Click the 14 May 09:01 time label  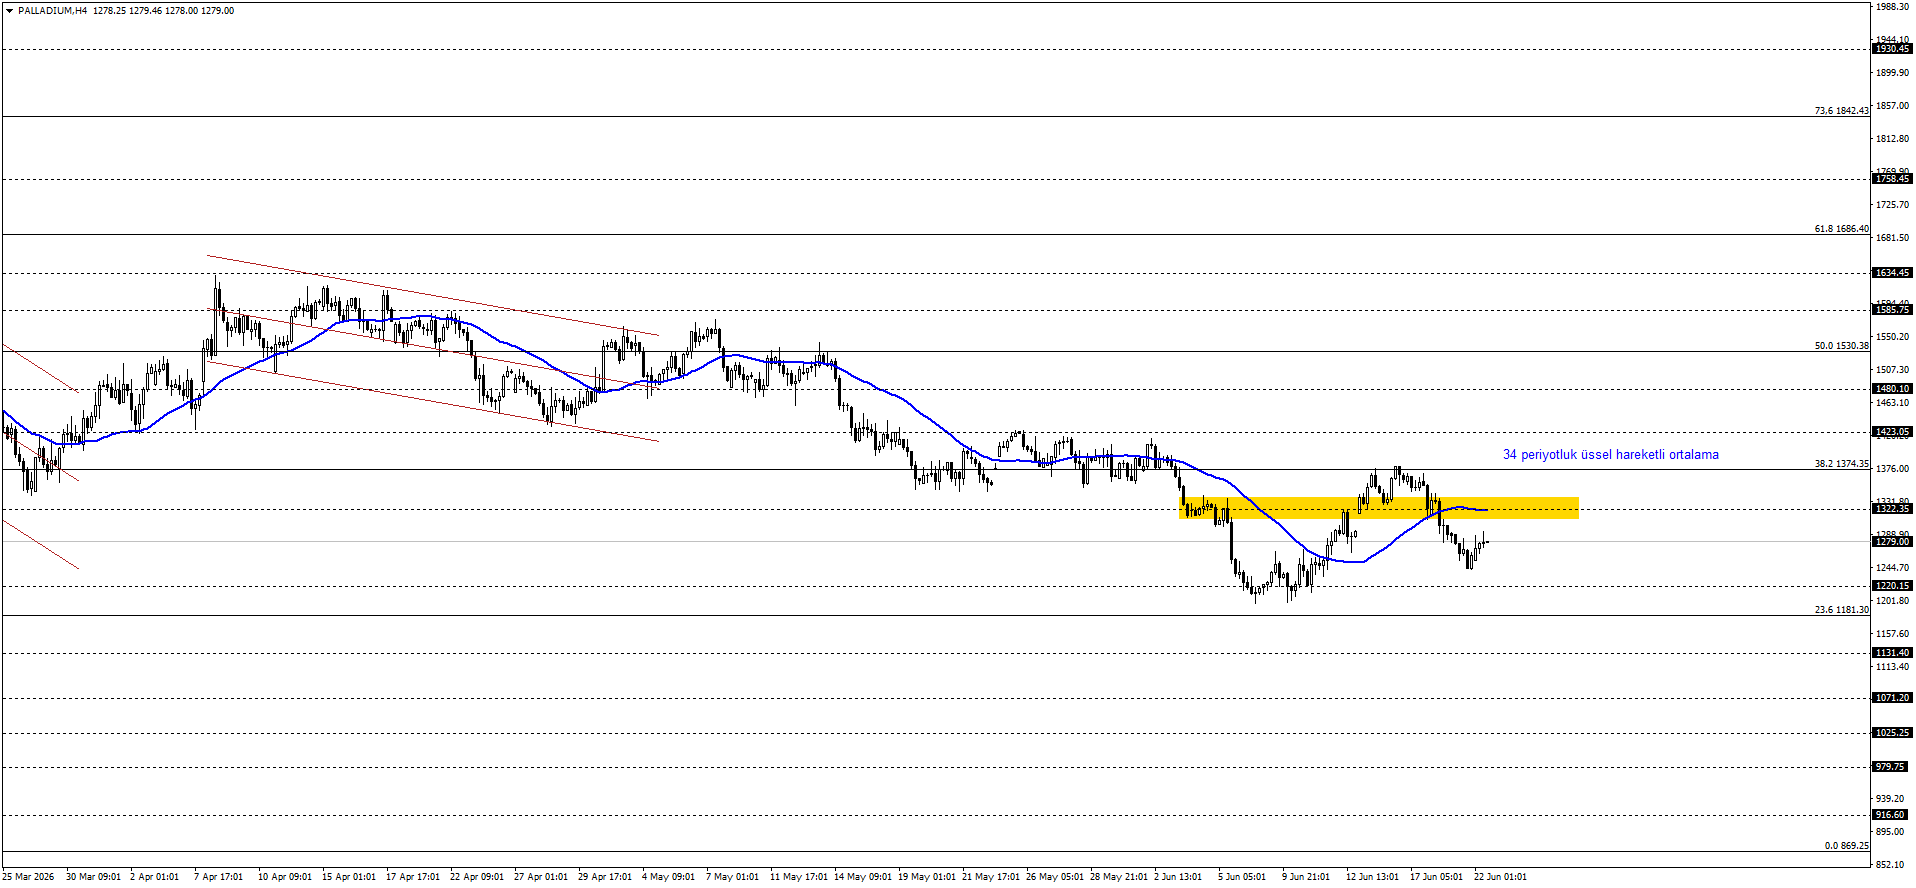pyautogui.click(x=863, y=877)
